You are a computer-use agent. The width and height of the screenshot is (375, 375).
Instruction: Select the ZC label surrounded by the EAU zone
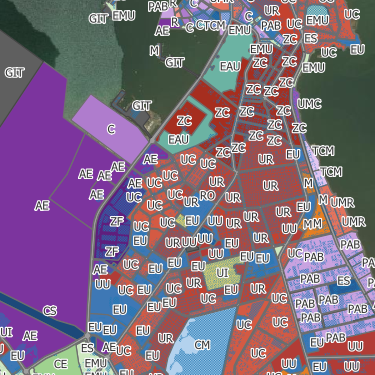pyautogui.click(x=184, y=121)
